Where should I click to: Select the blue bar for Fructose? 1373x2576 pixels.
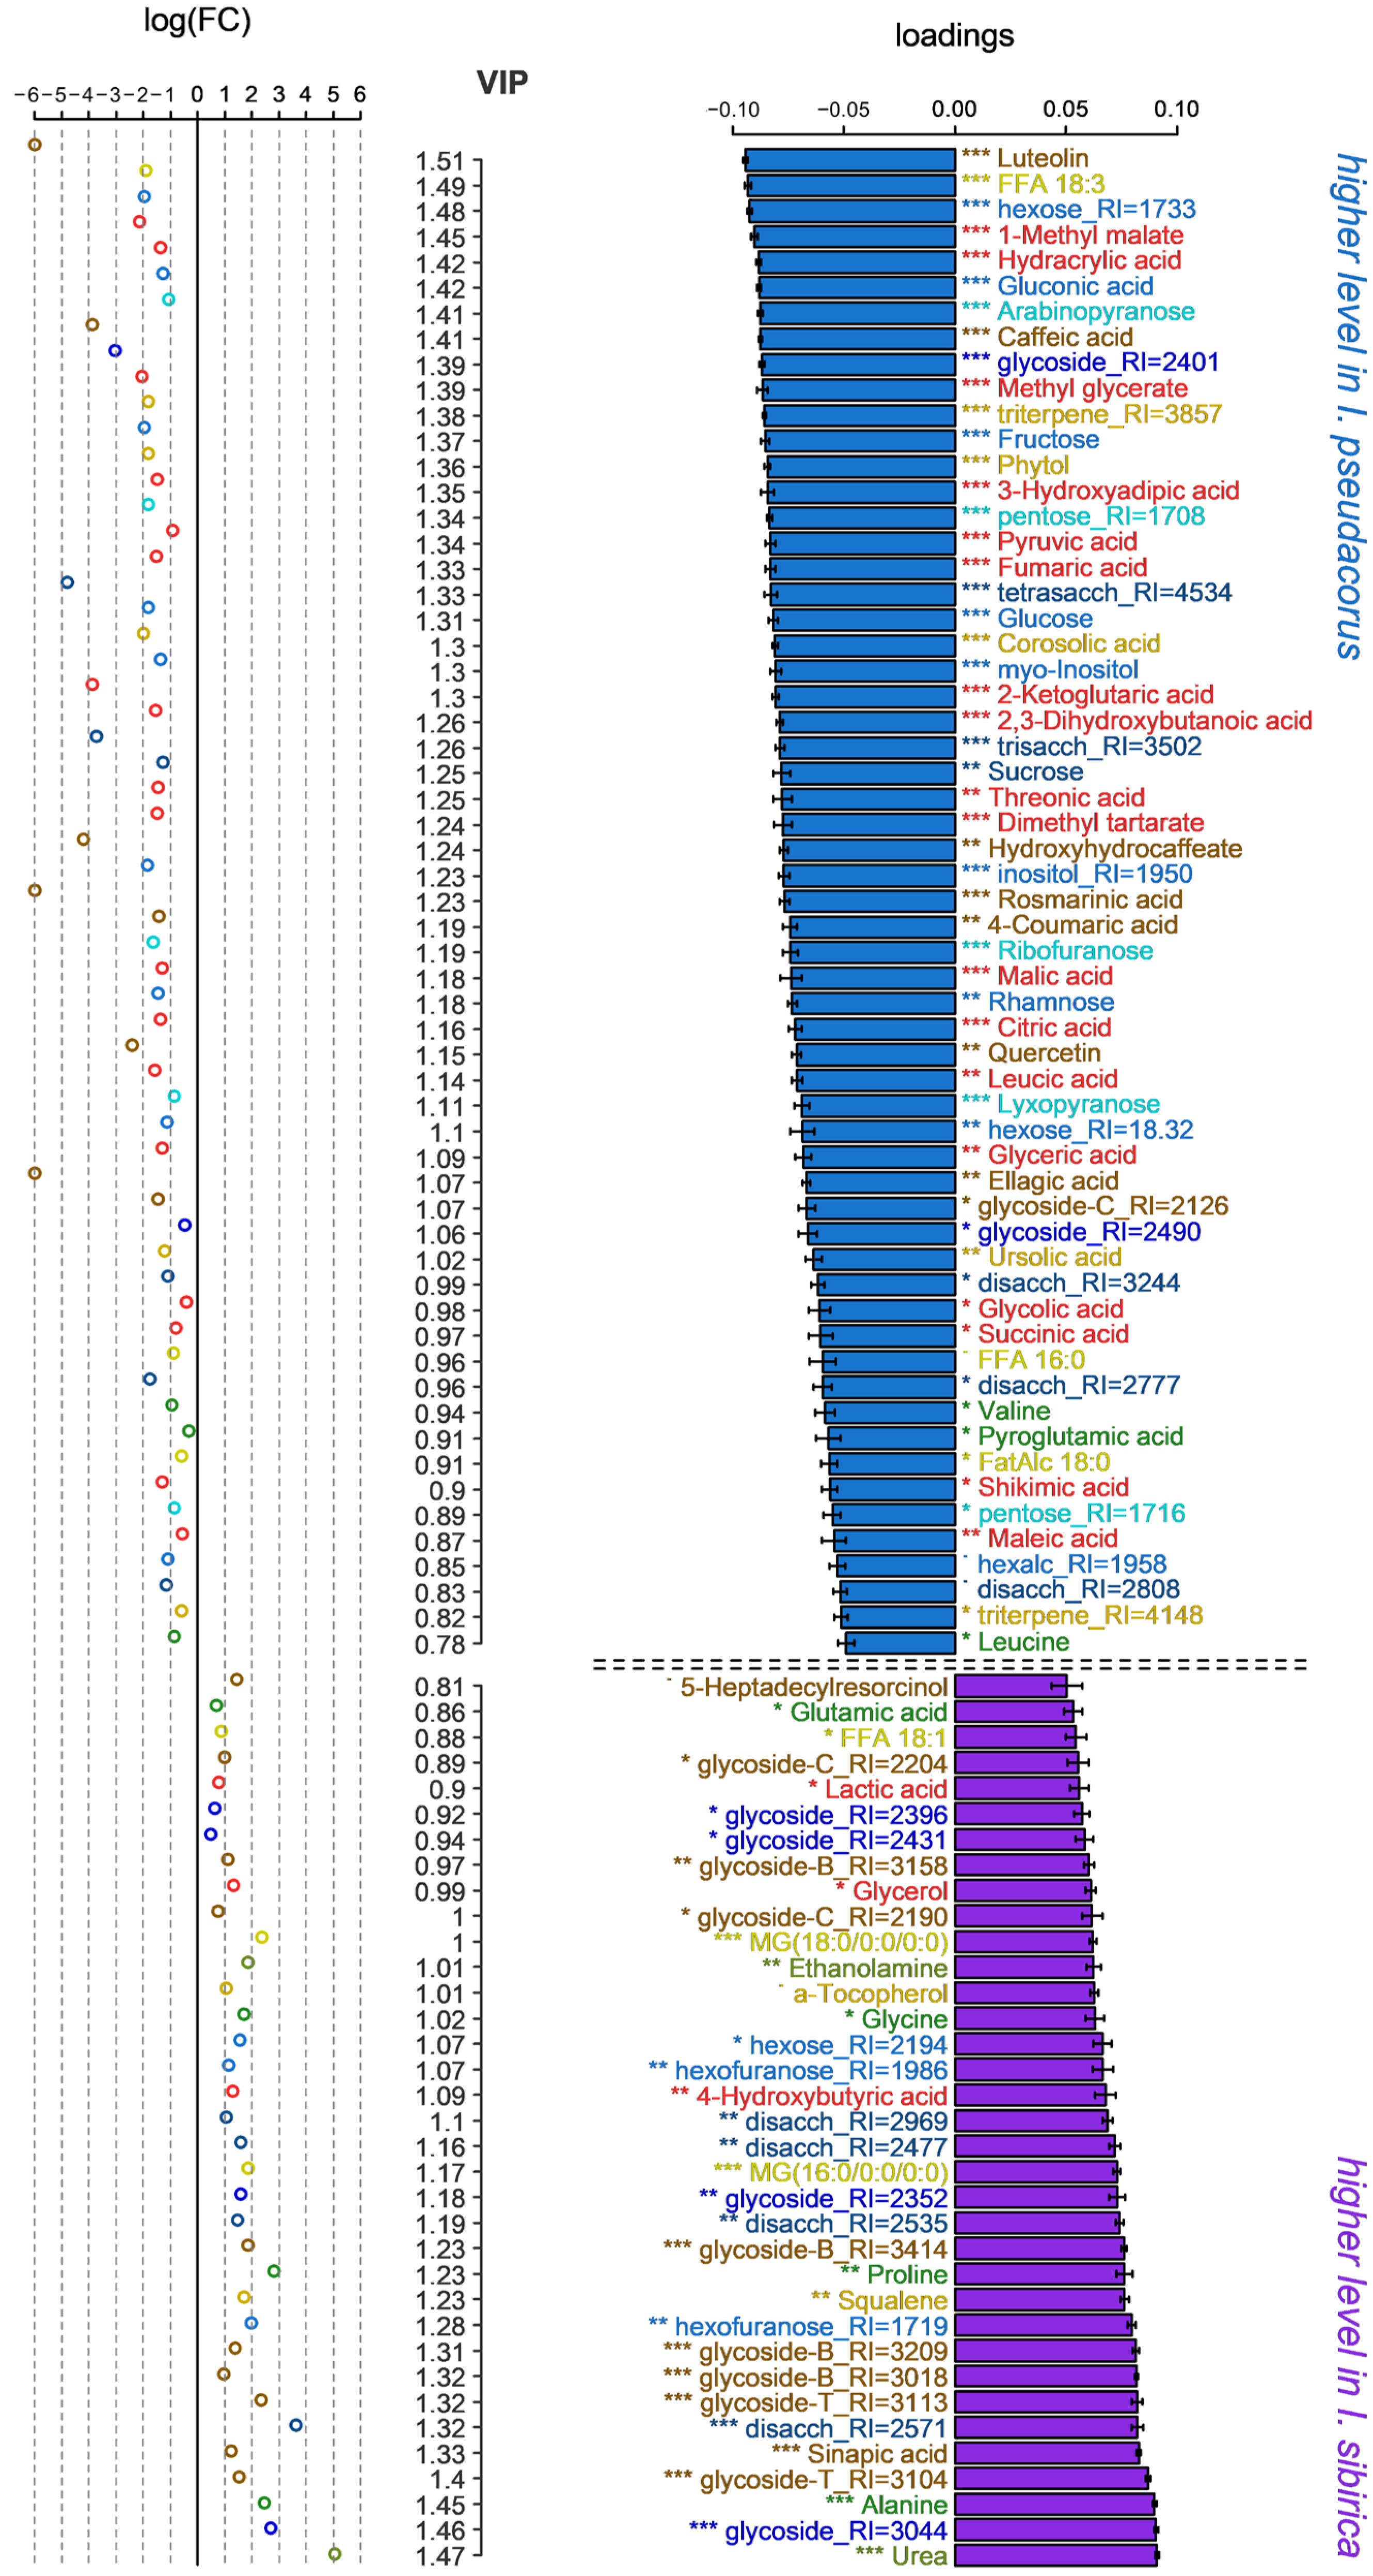[860, 440]
